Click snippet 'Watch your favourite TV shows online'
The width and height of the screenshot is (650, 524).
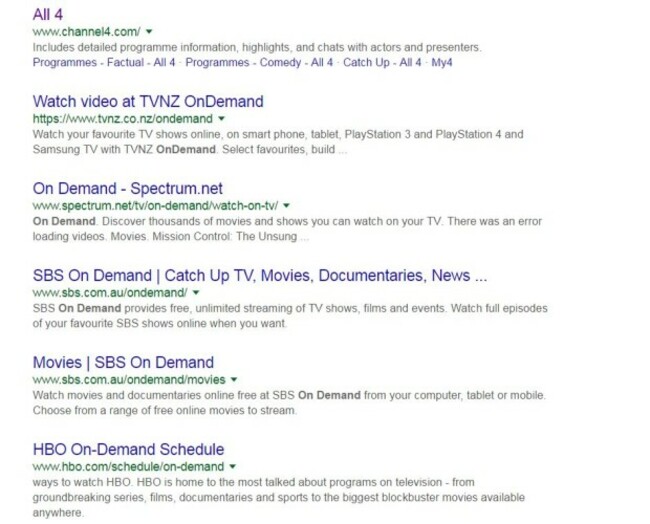click(x=278, y=142)
